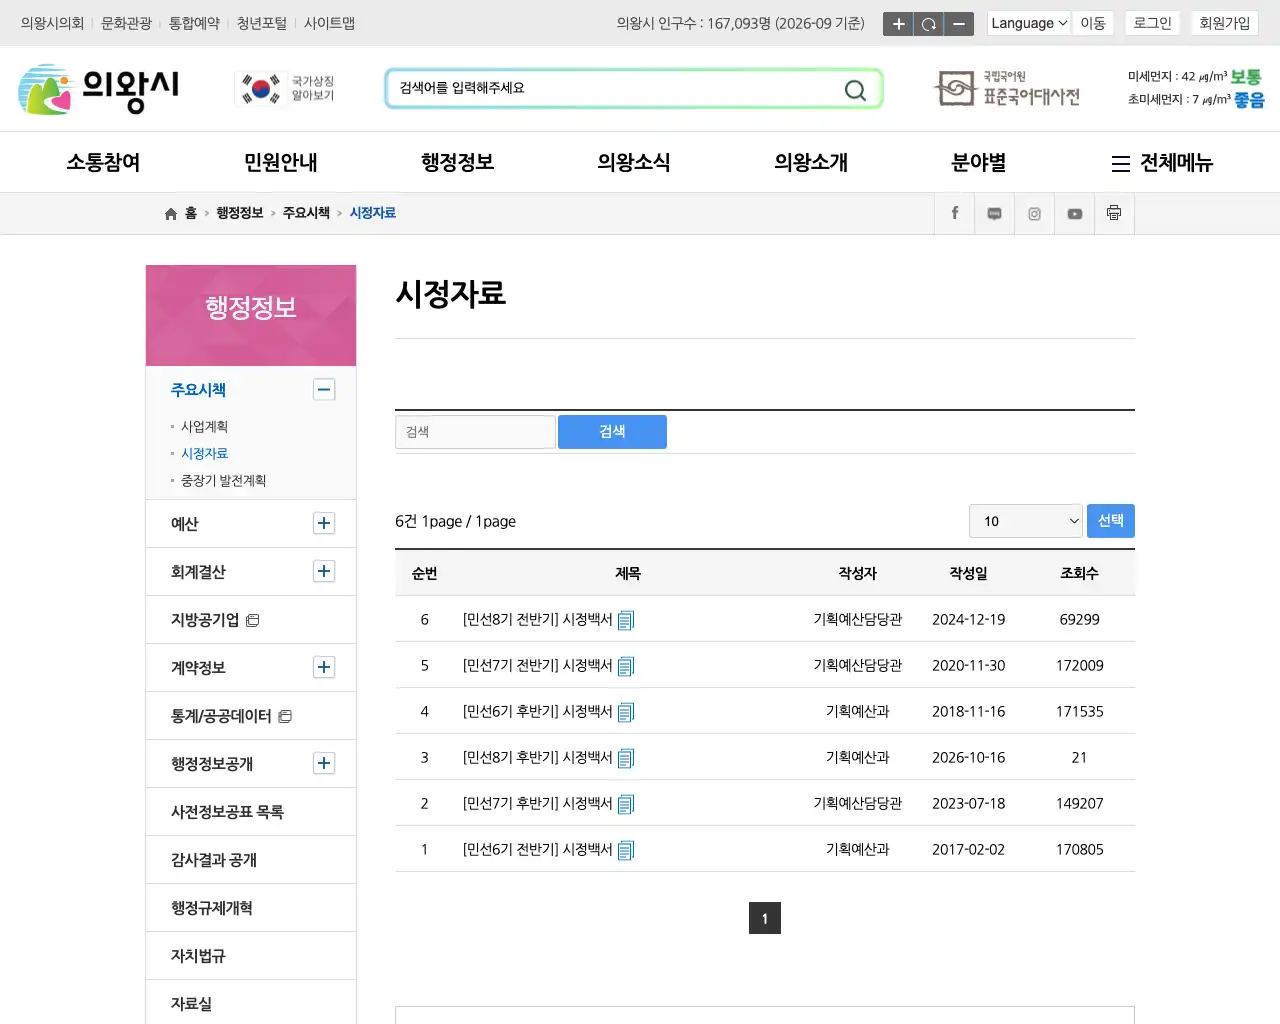Screen dimensions: 1280x1024
Task: Open the 행정정보 main menu
Action: coord(457,162)
